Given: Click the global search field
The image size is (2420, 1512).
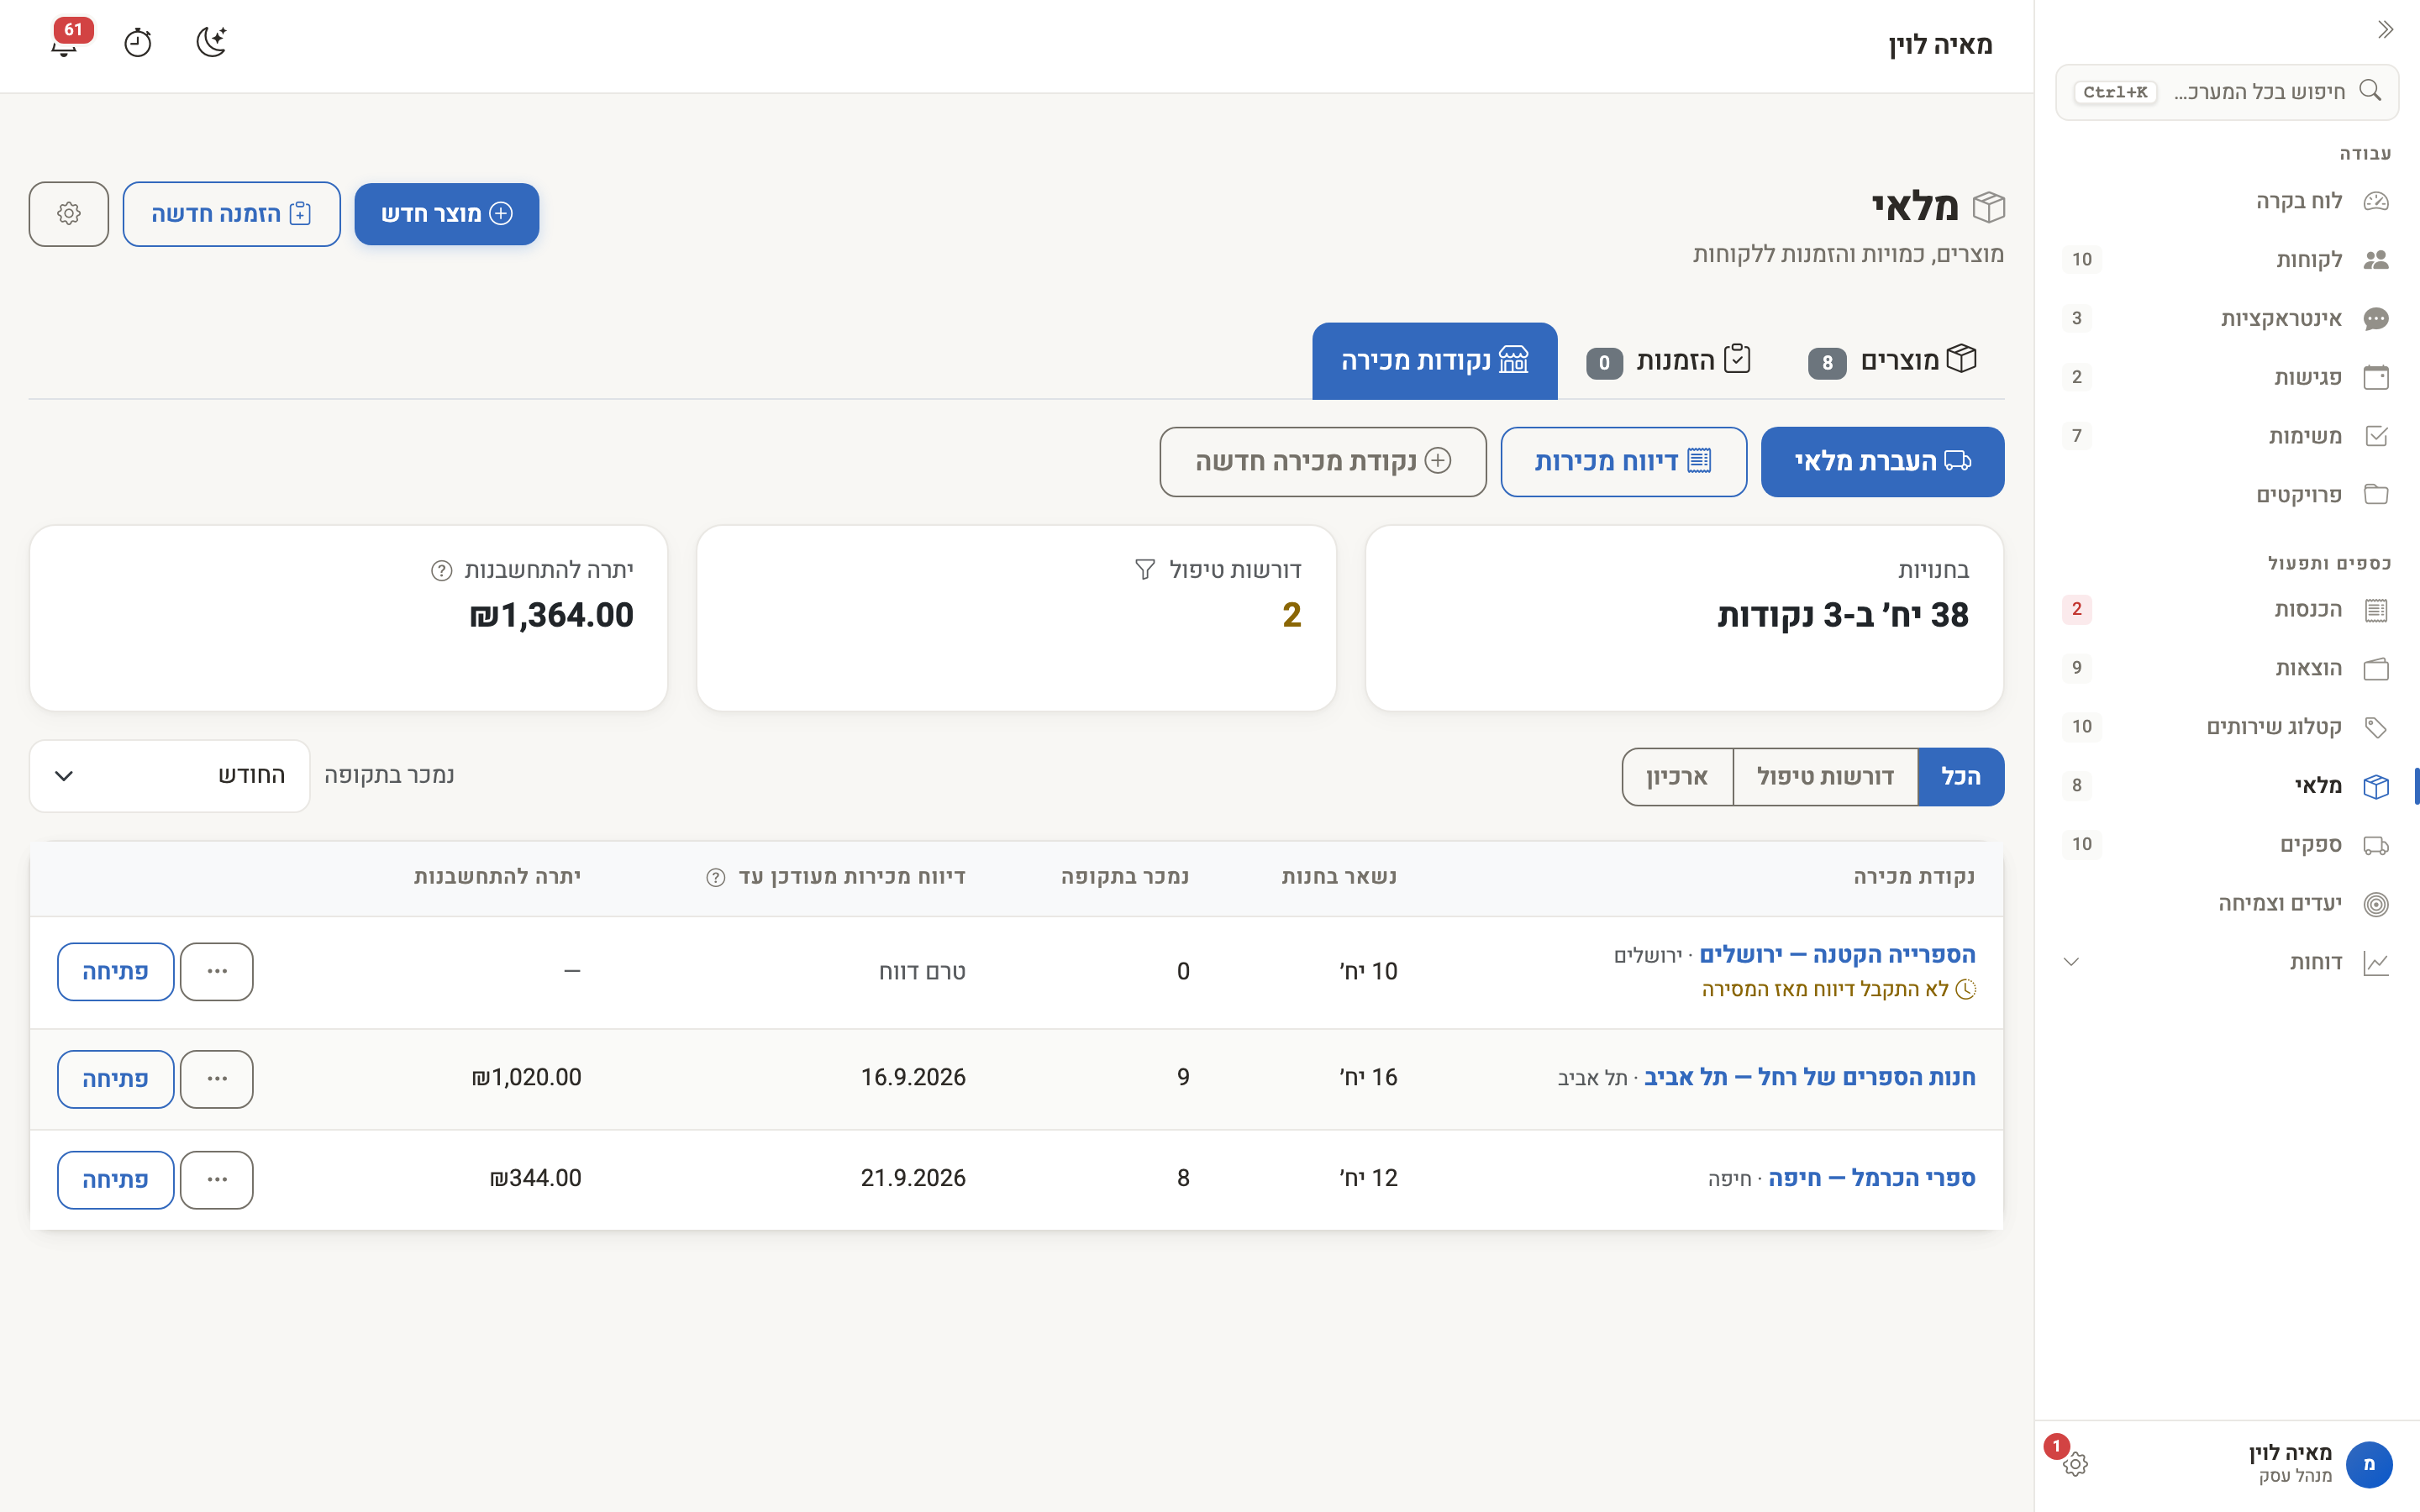Looking at the screenshot, I should 2227,92.
